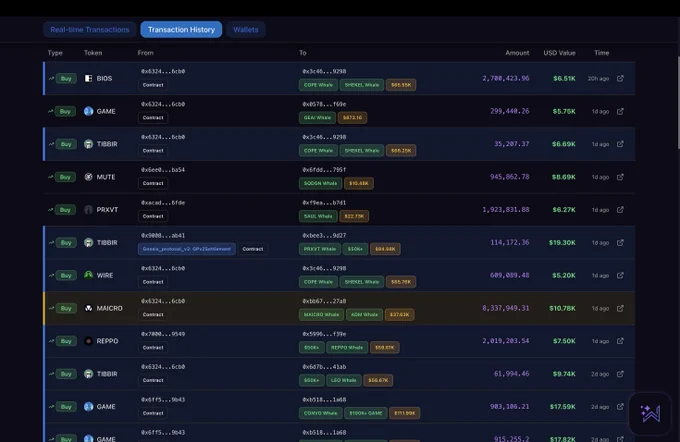Click the MUTE token logo
The image size is (680, 442).
tap(88, 177)
